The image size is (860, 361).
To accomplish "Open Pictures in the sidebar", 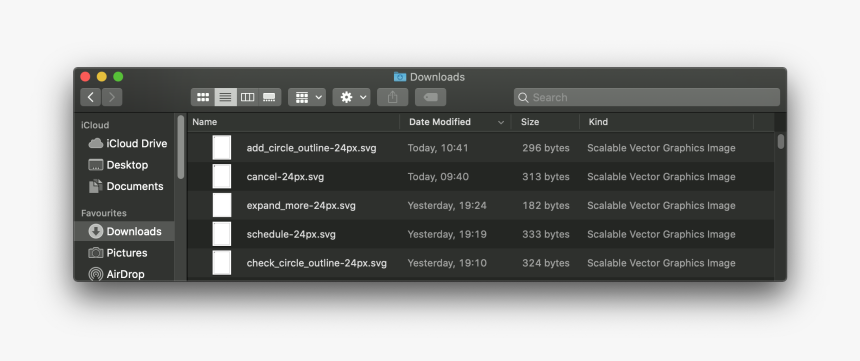I will click(x=118, y=252).
